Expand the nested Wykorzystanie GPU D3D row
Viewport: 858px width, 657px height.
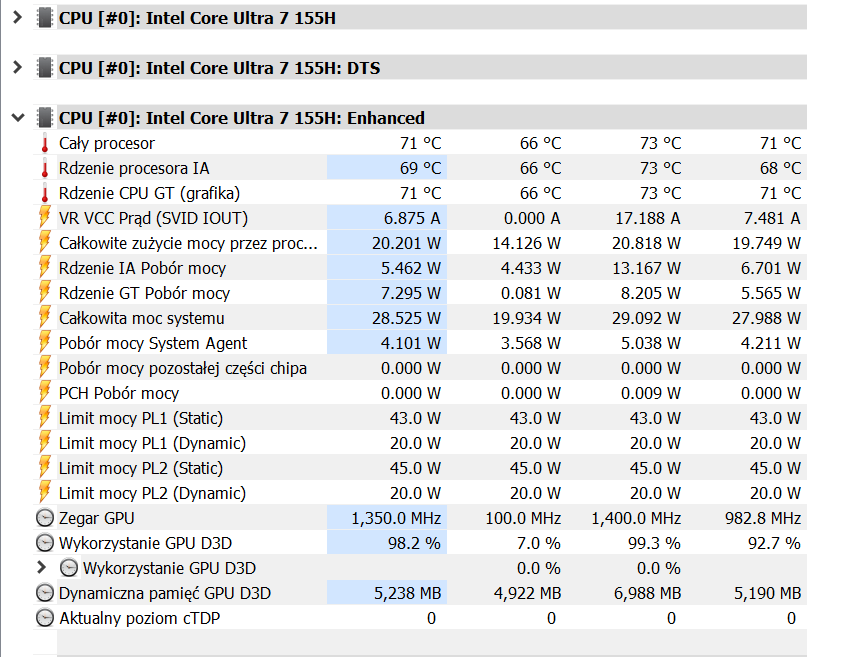click(x=41, y=568)
